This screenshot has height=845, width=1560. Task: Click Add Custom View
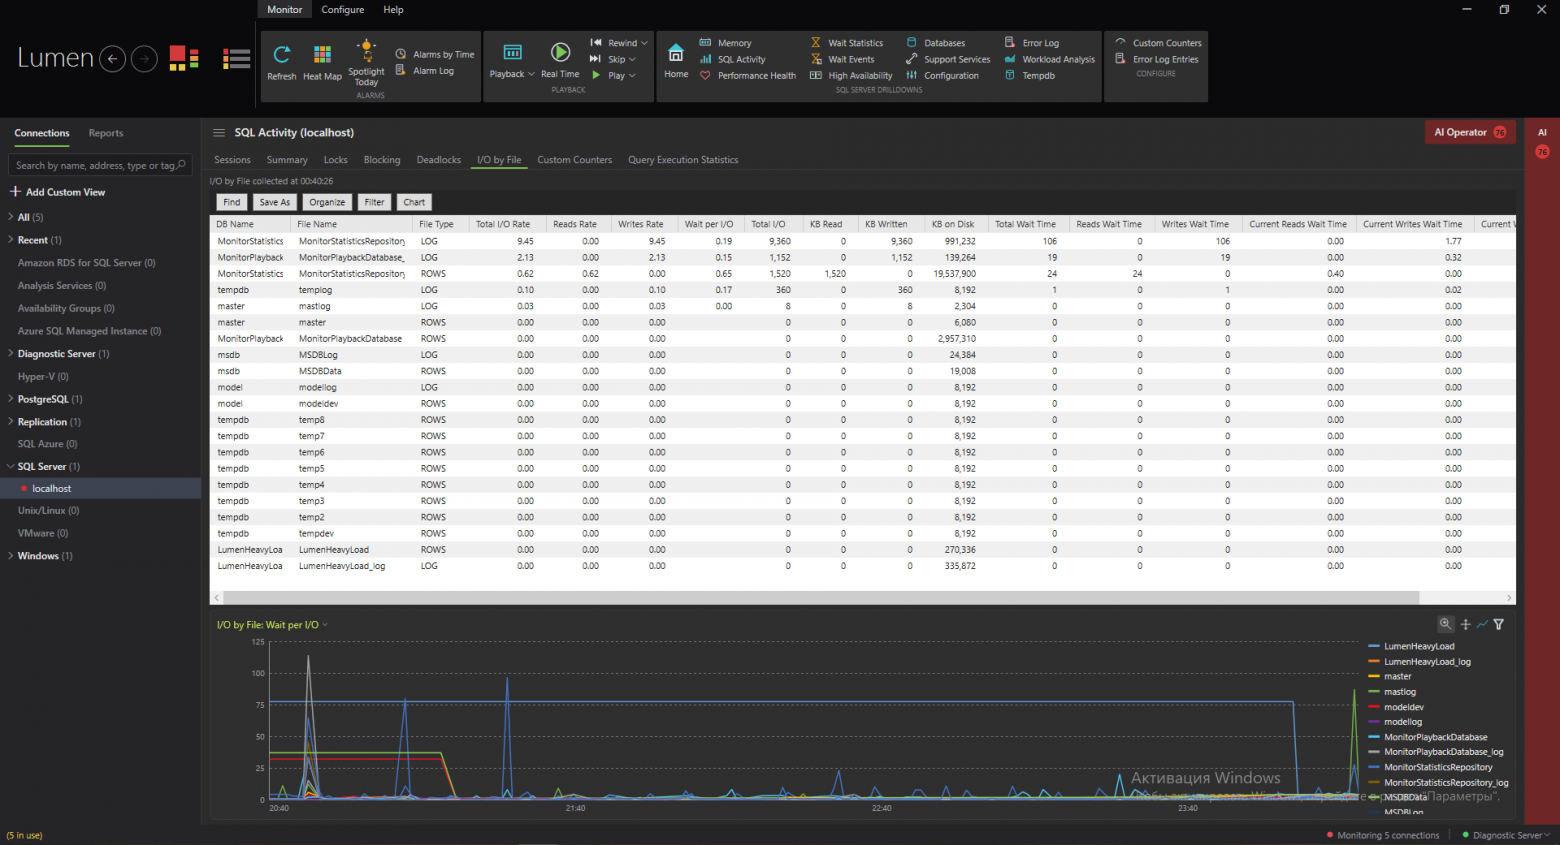tap(57, 192)
